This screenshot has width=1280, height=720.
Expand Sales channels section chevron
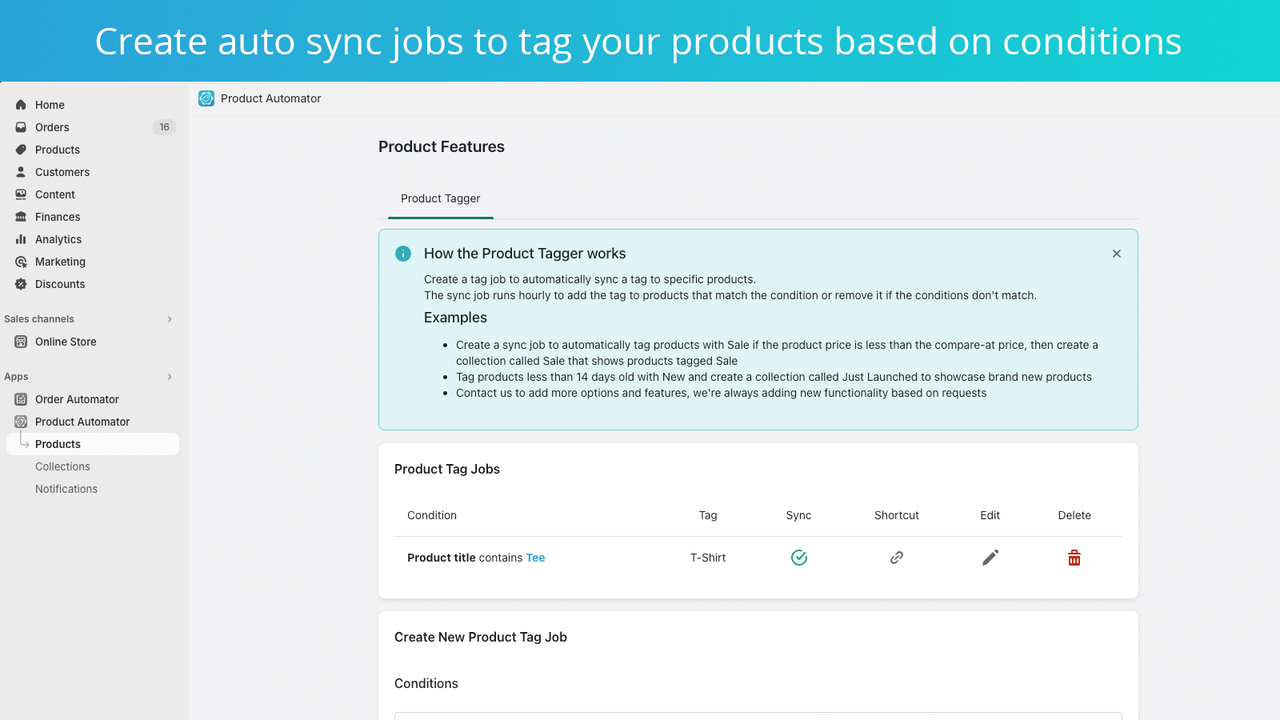click(169, 319)
